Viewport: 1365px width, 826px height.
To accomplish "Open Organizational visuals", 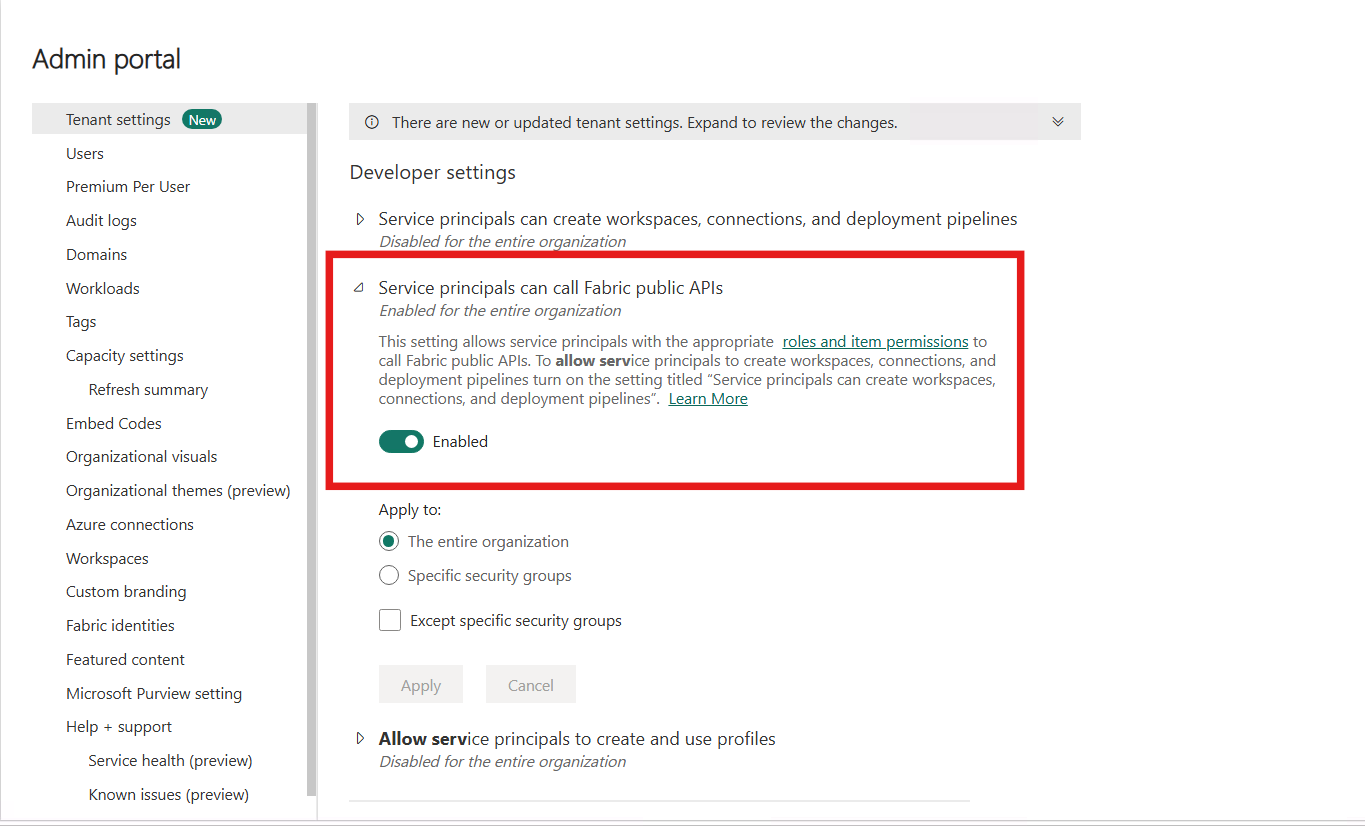I will point(141,457).
